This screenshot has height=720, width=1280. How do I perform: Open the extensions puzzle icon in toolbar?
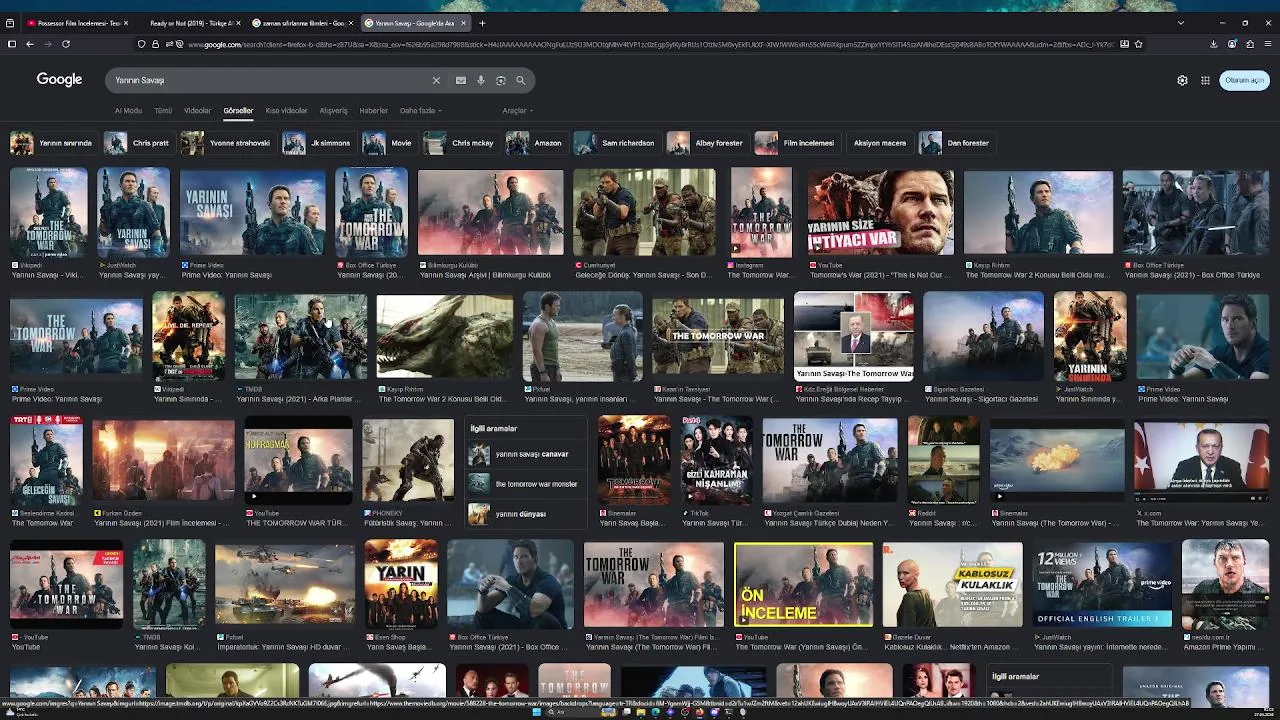tap(1250, 44)
